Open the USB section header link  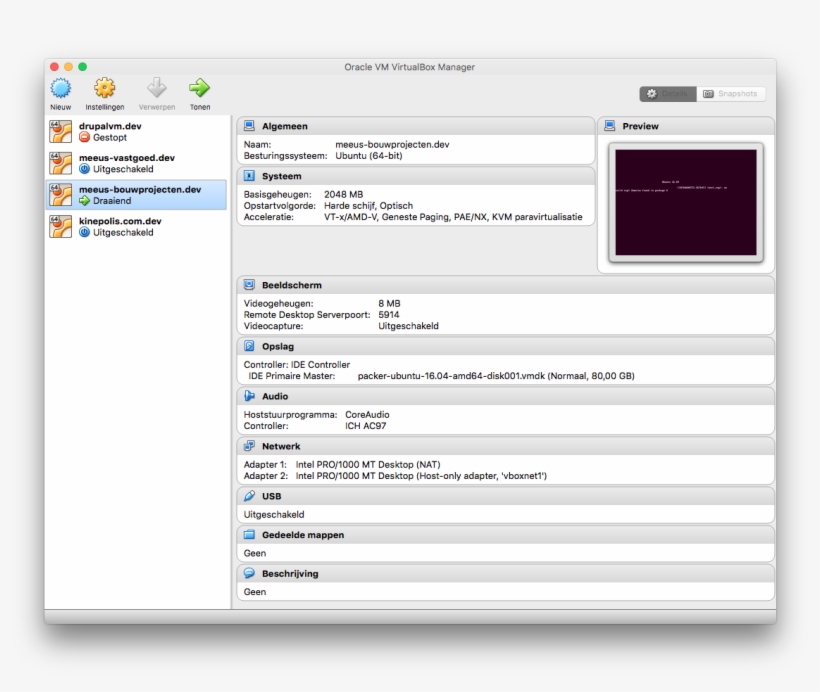pyautogui.click(x=271, y=496)
